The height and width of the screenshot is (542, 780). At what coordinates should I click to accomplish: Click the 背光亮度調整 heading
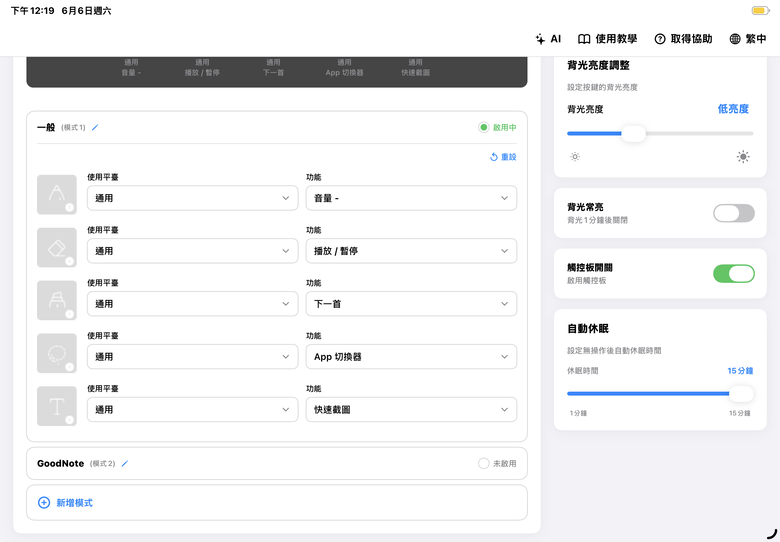point(598,65)
